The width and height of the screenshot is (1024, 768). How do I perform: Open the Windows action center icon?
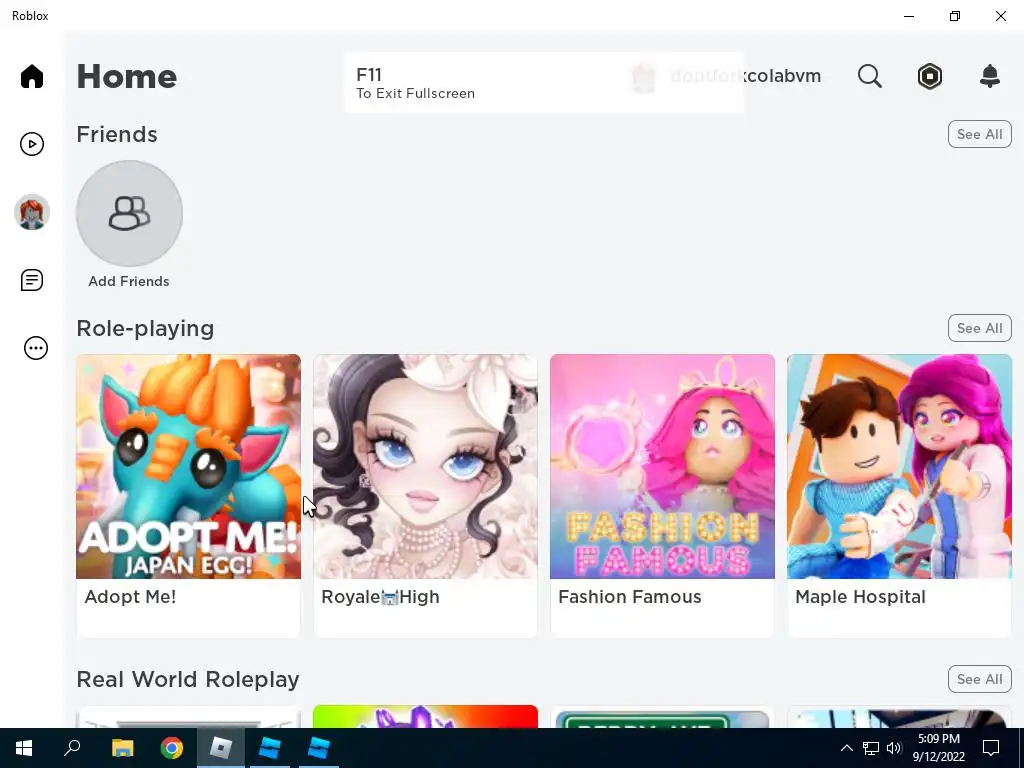point(991,748)
